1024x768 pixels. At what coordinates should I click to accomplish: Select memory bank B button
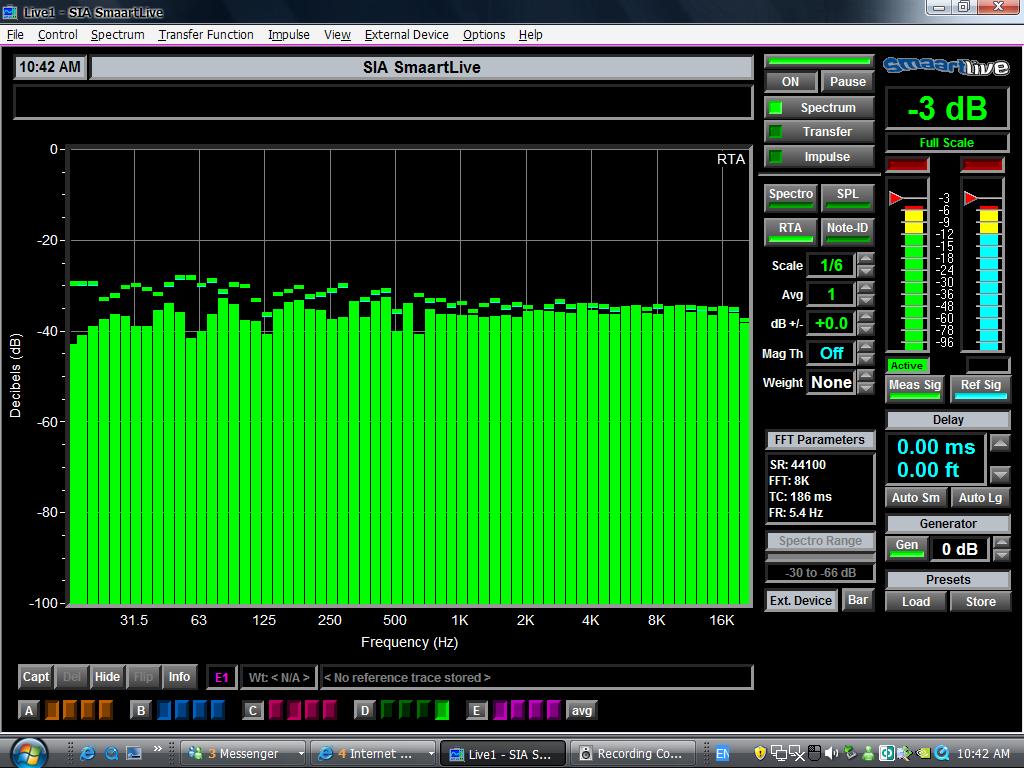pos(140,711)
